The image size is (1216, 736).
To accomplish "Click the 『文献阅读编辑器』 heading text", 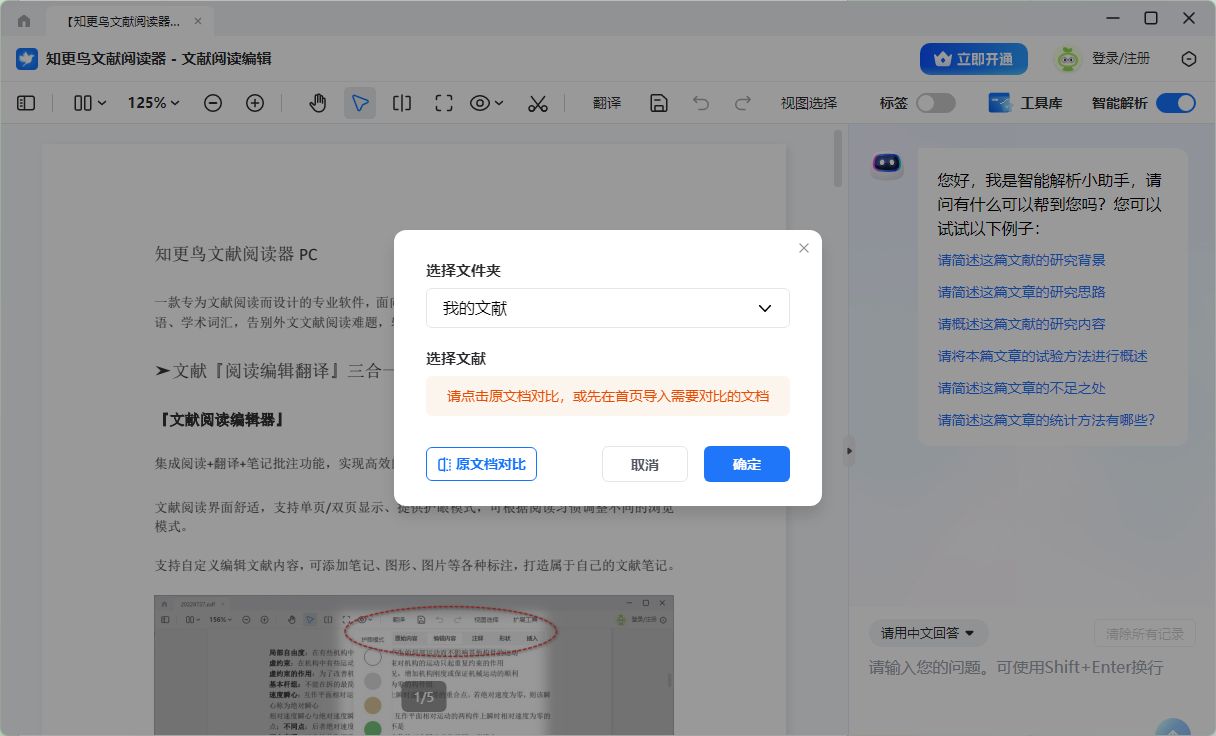I will tap(221, 420).
